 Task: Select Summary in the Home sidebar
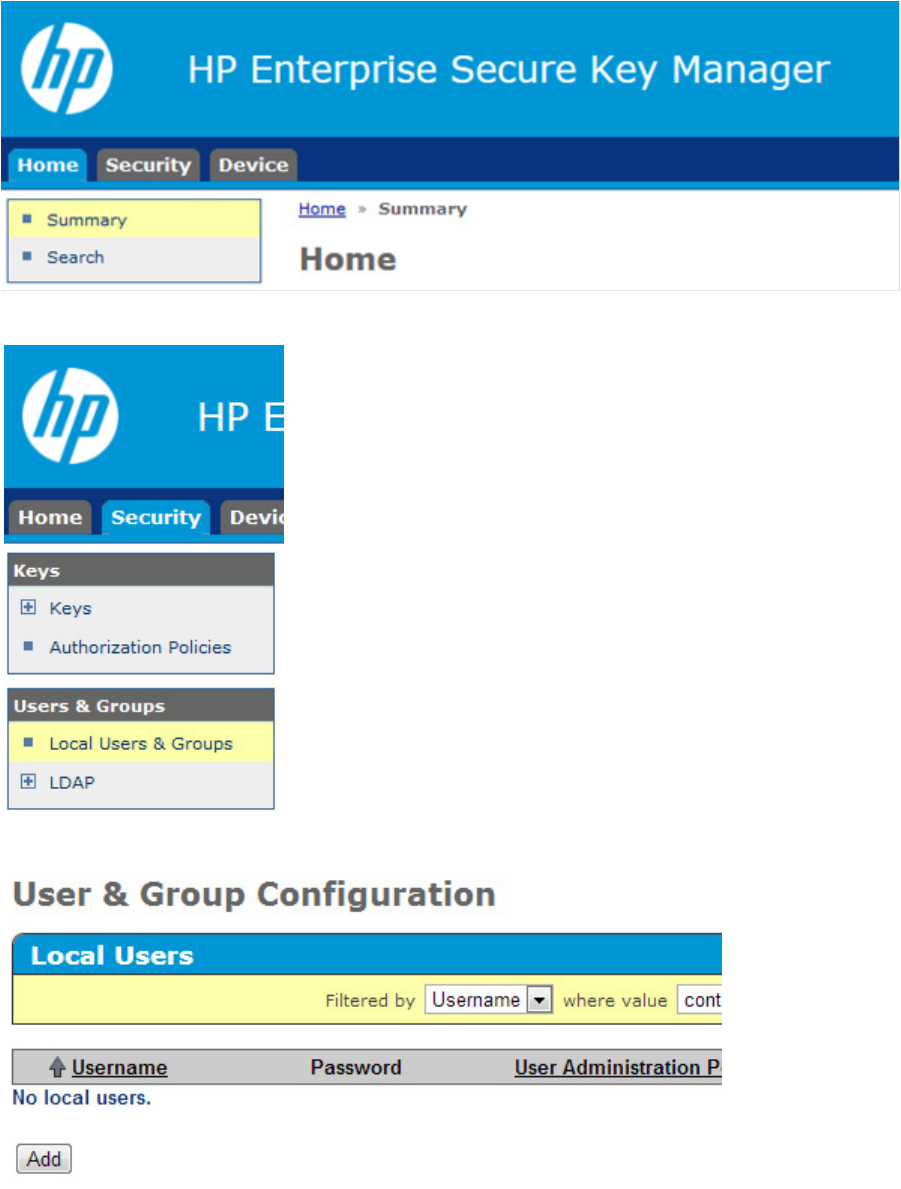(x=134, y=220)
